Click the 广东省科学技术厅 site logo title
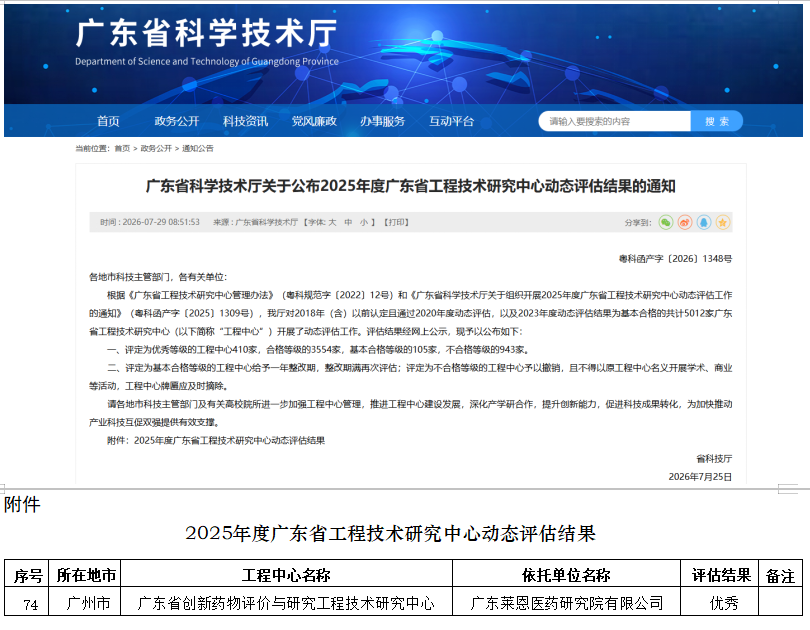The height and width of the screenshot is (630, 810). [206, 33]
